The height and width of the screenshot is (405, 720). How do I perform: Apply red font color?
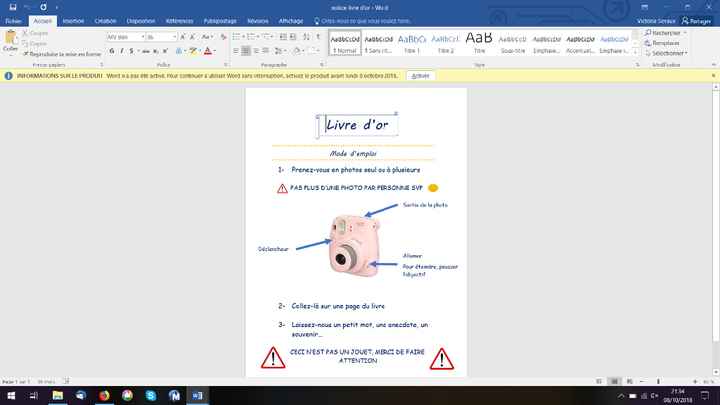[208, 51]
